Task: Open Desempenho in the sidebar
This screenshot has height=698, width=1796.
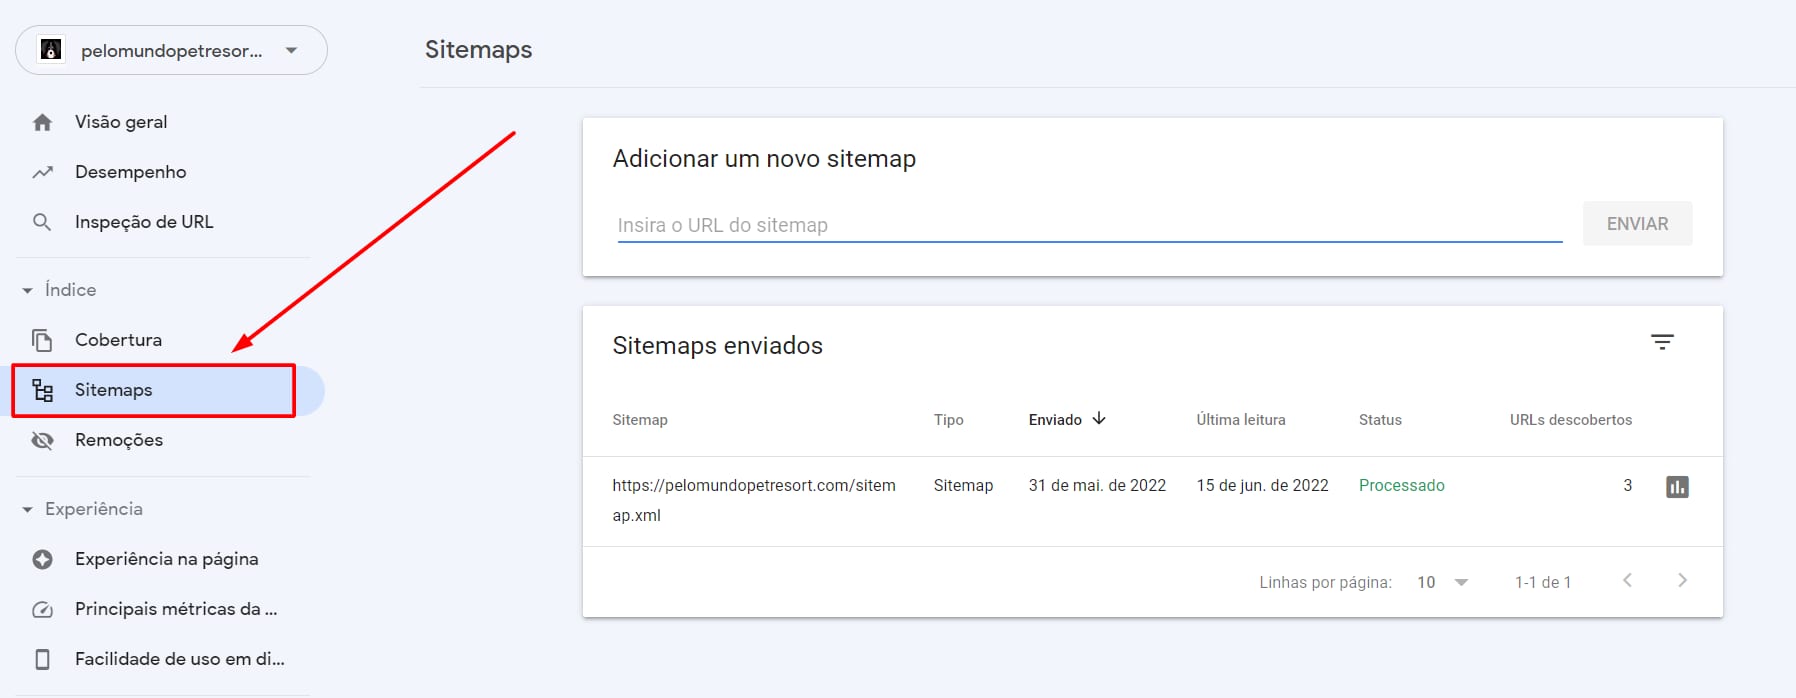Action: pyautogui.click(x=130, y=172)
